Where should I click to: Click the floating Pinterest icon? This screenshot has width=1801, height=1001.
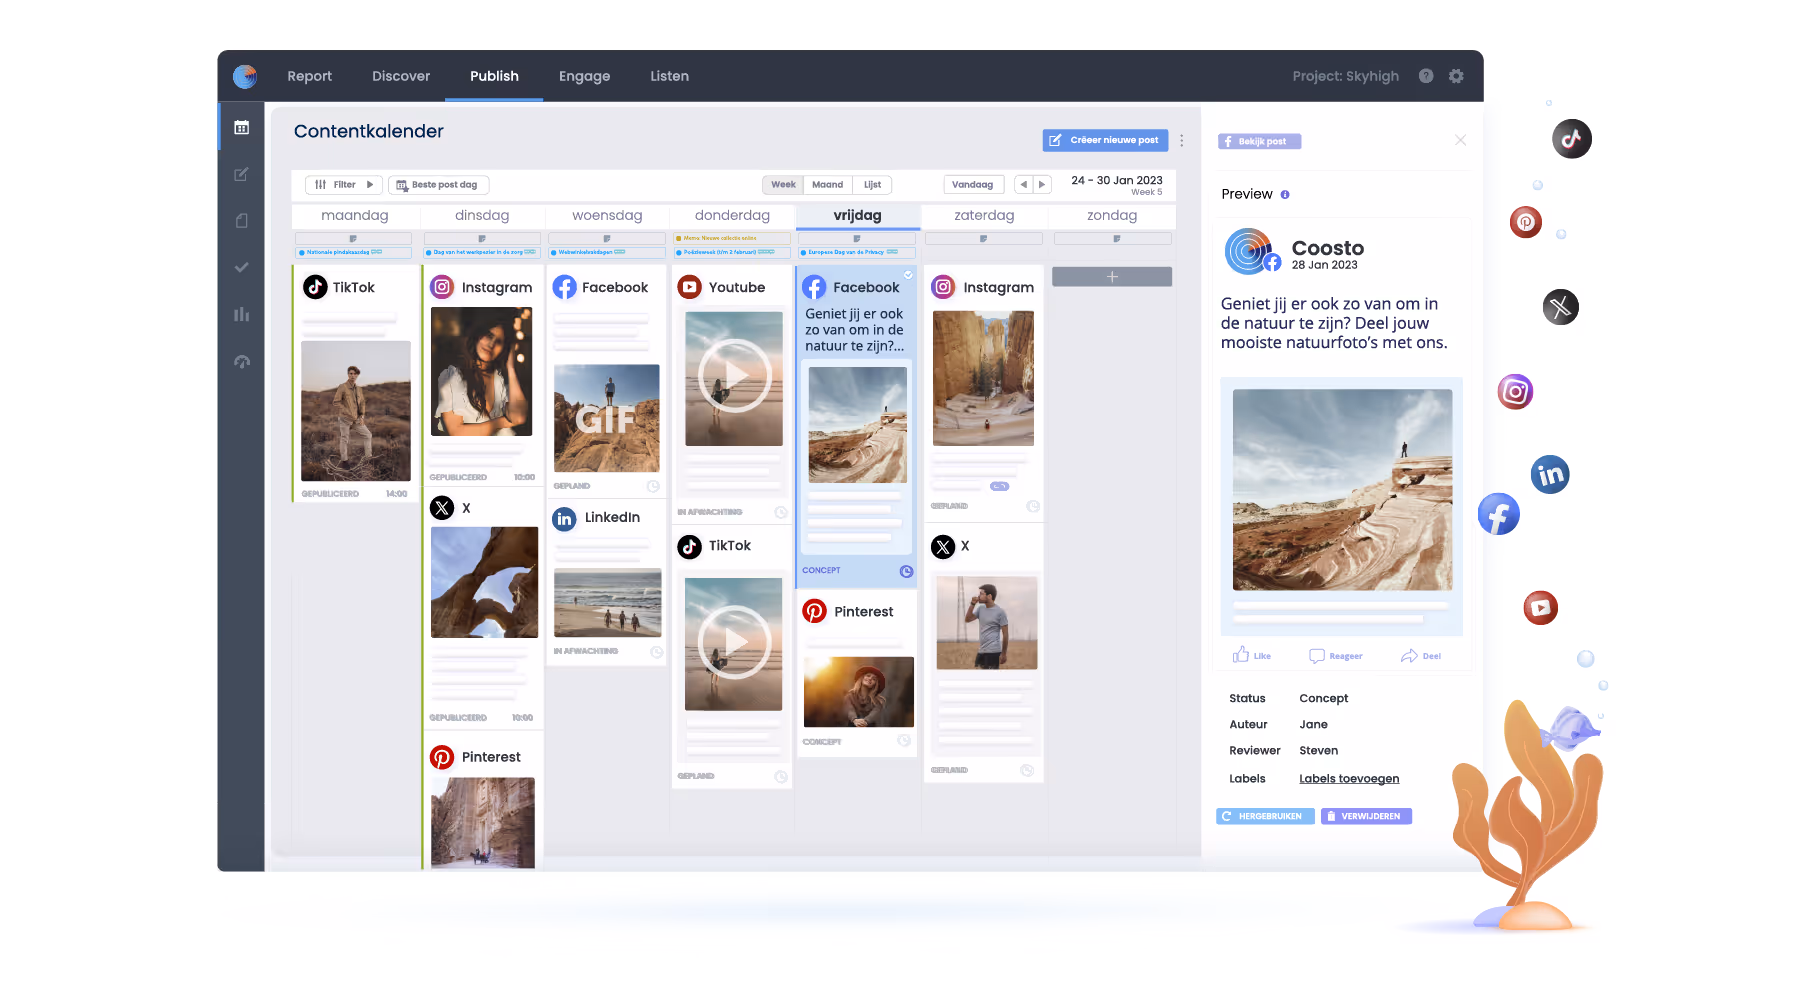tap(1526, 222)
